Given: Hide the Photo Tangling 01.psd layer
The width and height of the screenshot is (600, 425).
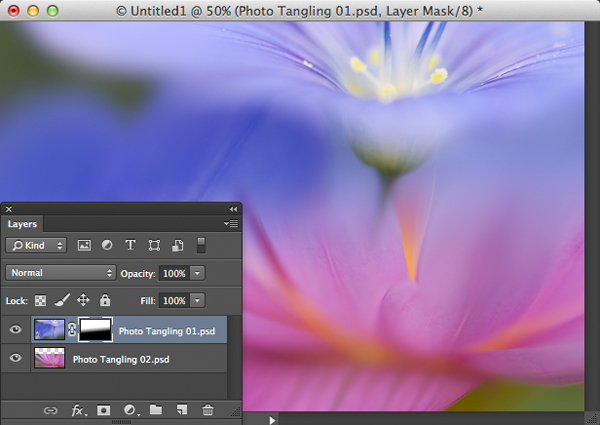Looking at the screenshot, I should click(x=16, y=329).
